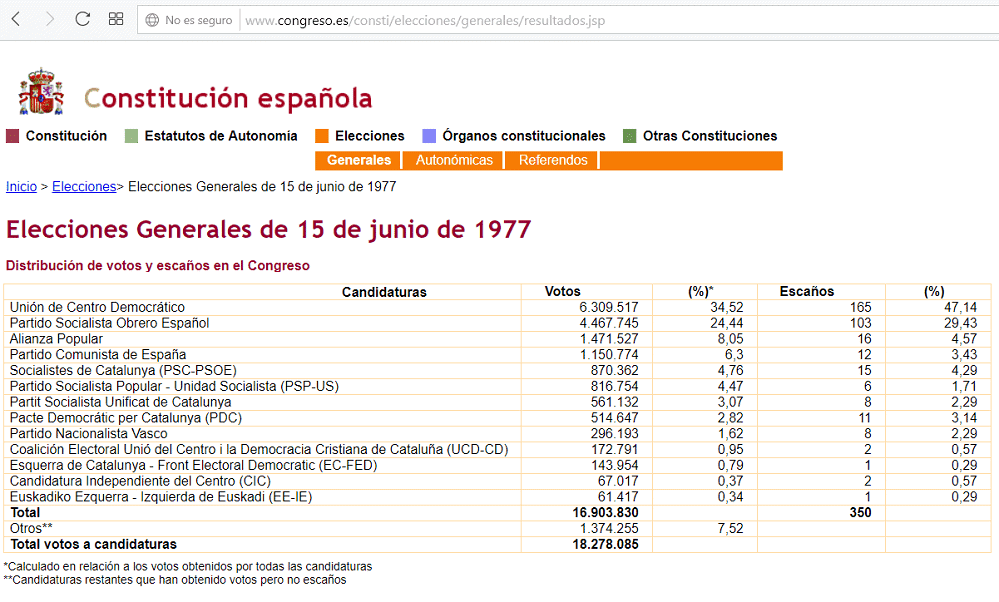Screen dimensions: 999x602
Task: Switch to the Referendos tab
Action: point(553,161)
